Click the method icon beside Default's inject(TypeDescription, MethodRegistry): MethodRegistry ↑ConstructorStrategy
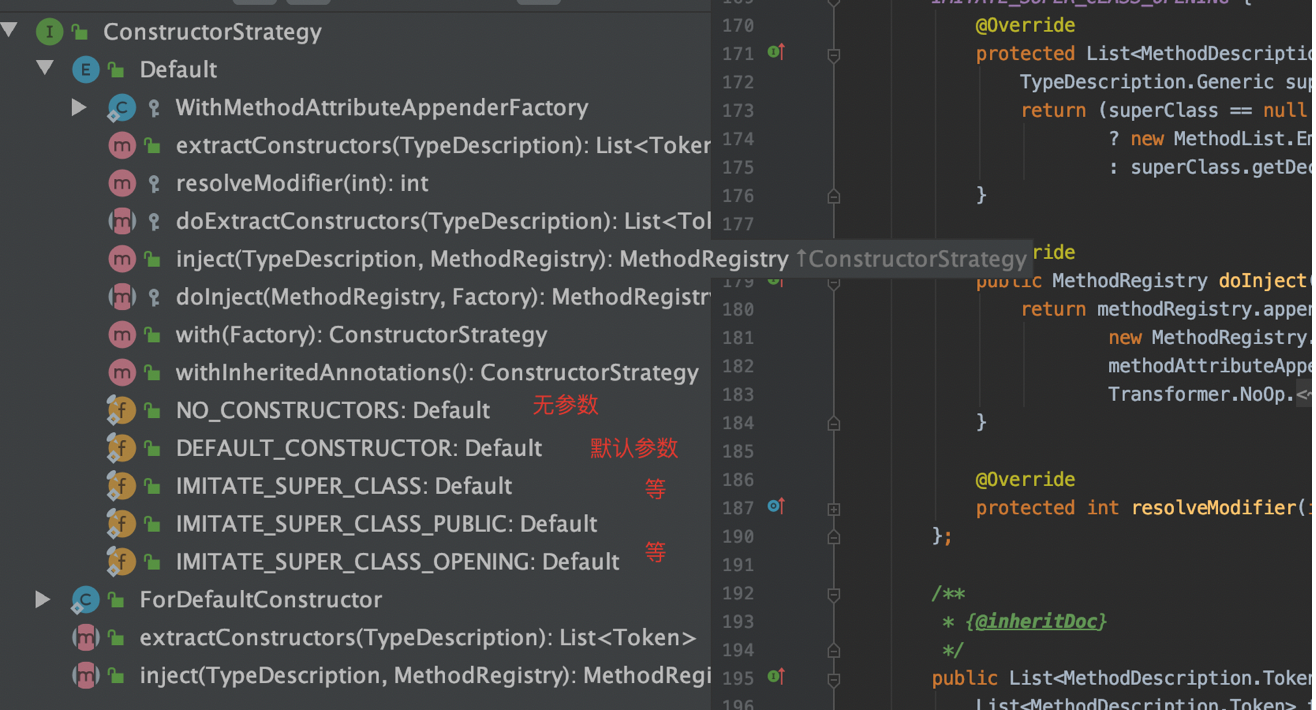This screenshot has width=1316, height=710. tap(121, 259)
